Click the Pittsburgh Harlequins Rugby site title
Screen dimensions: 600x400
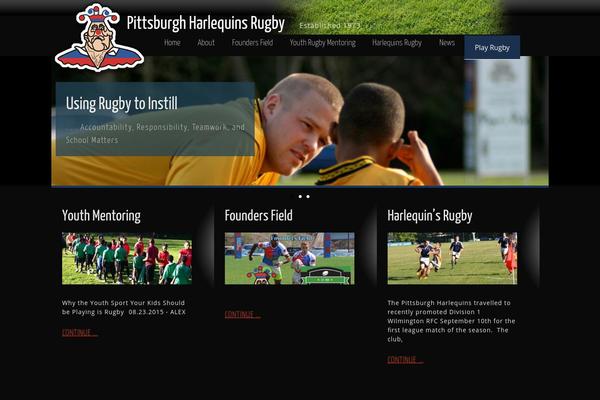(206, 23)
